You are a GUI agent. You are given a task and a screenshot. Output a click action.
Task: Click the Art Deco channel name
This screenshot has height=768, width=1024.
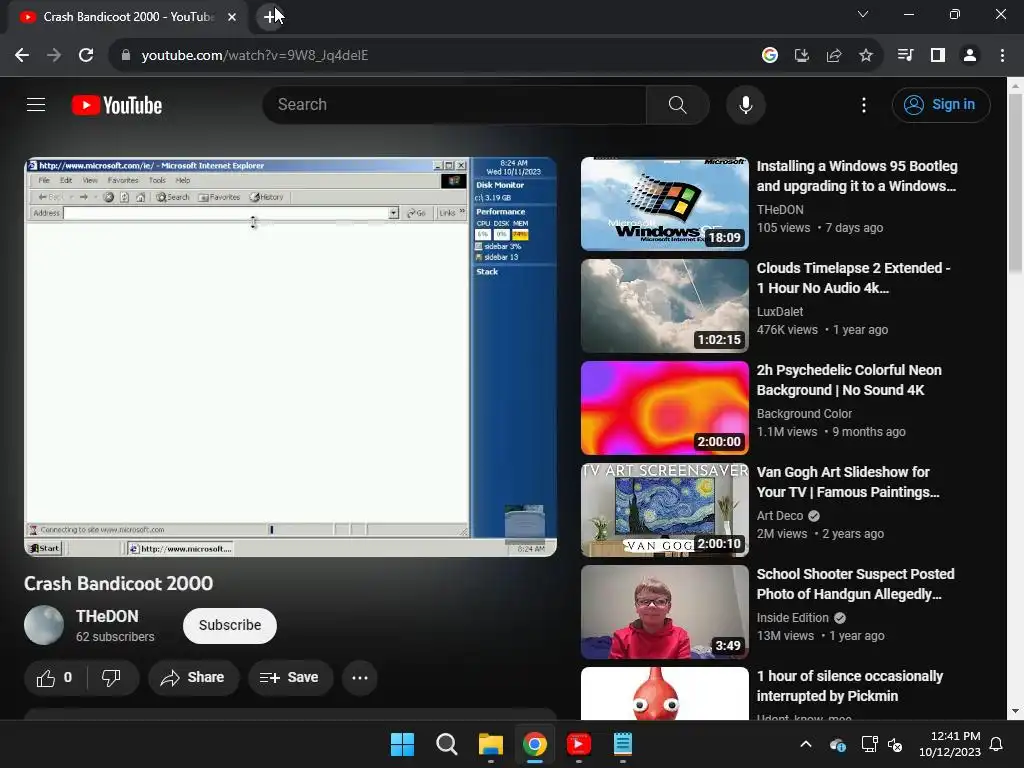pos(780,516)
